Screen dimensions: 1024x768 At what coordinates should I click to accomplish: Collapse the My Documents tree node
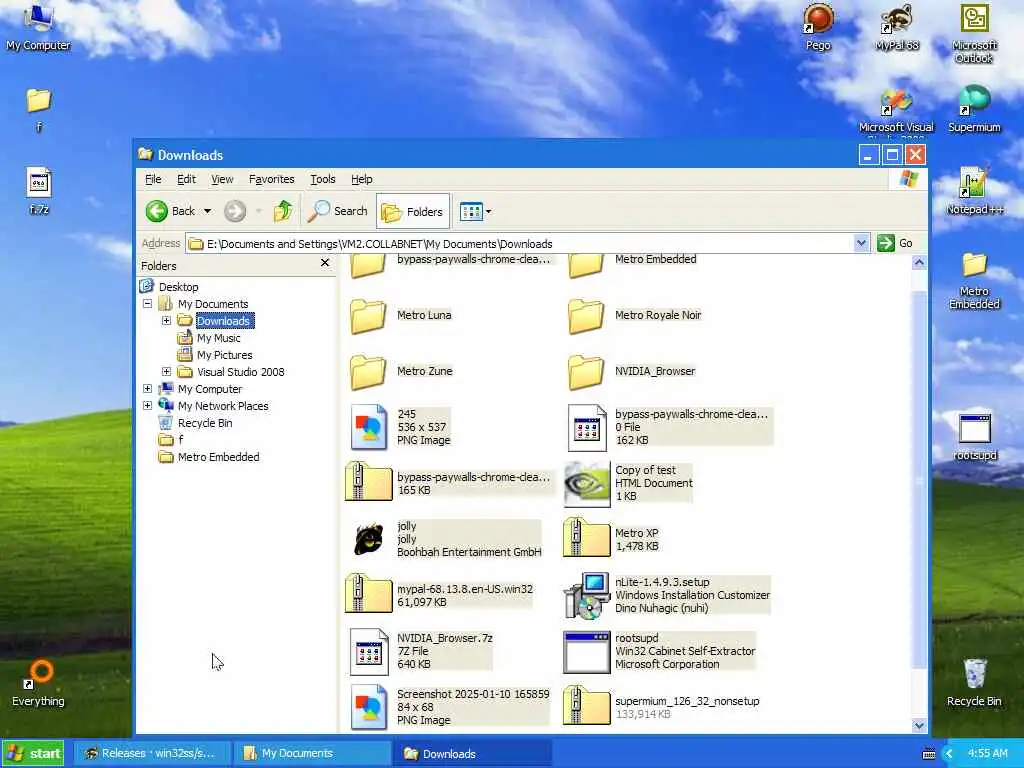point(148,304)
